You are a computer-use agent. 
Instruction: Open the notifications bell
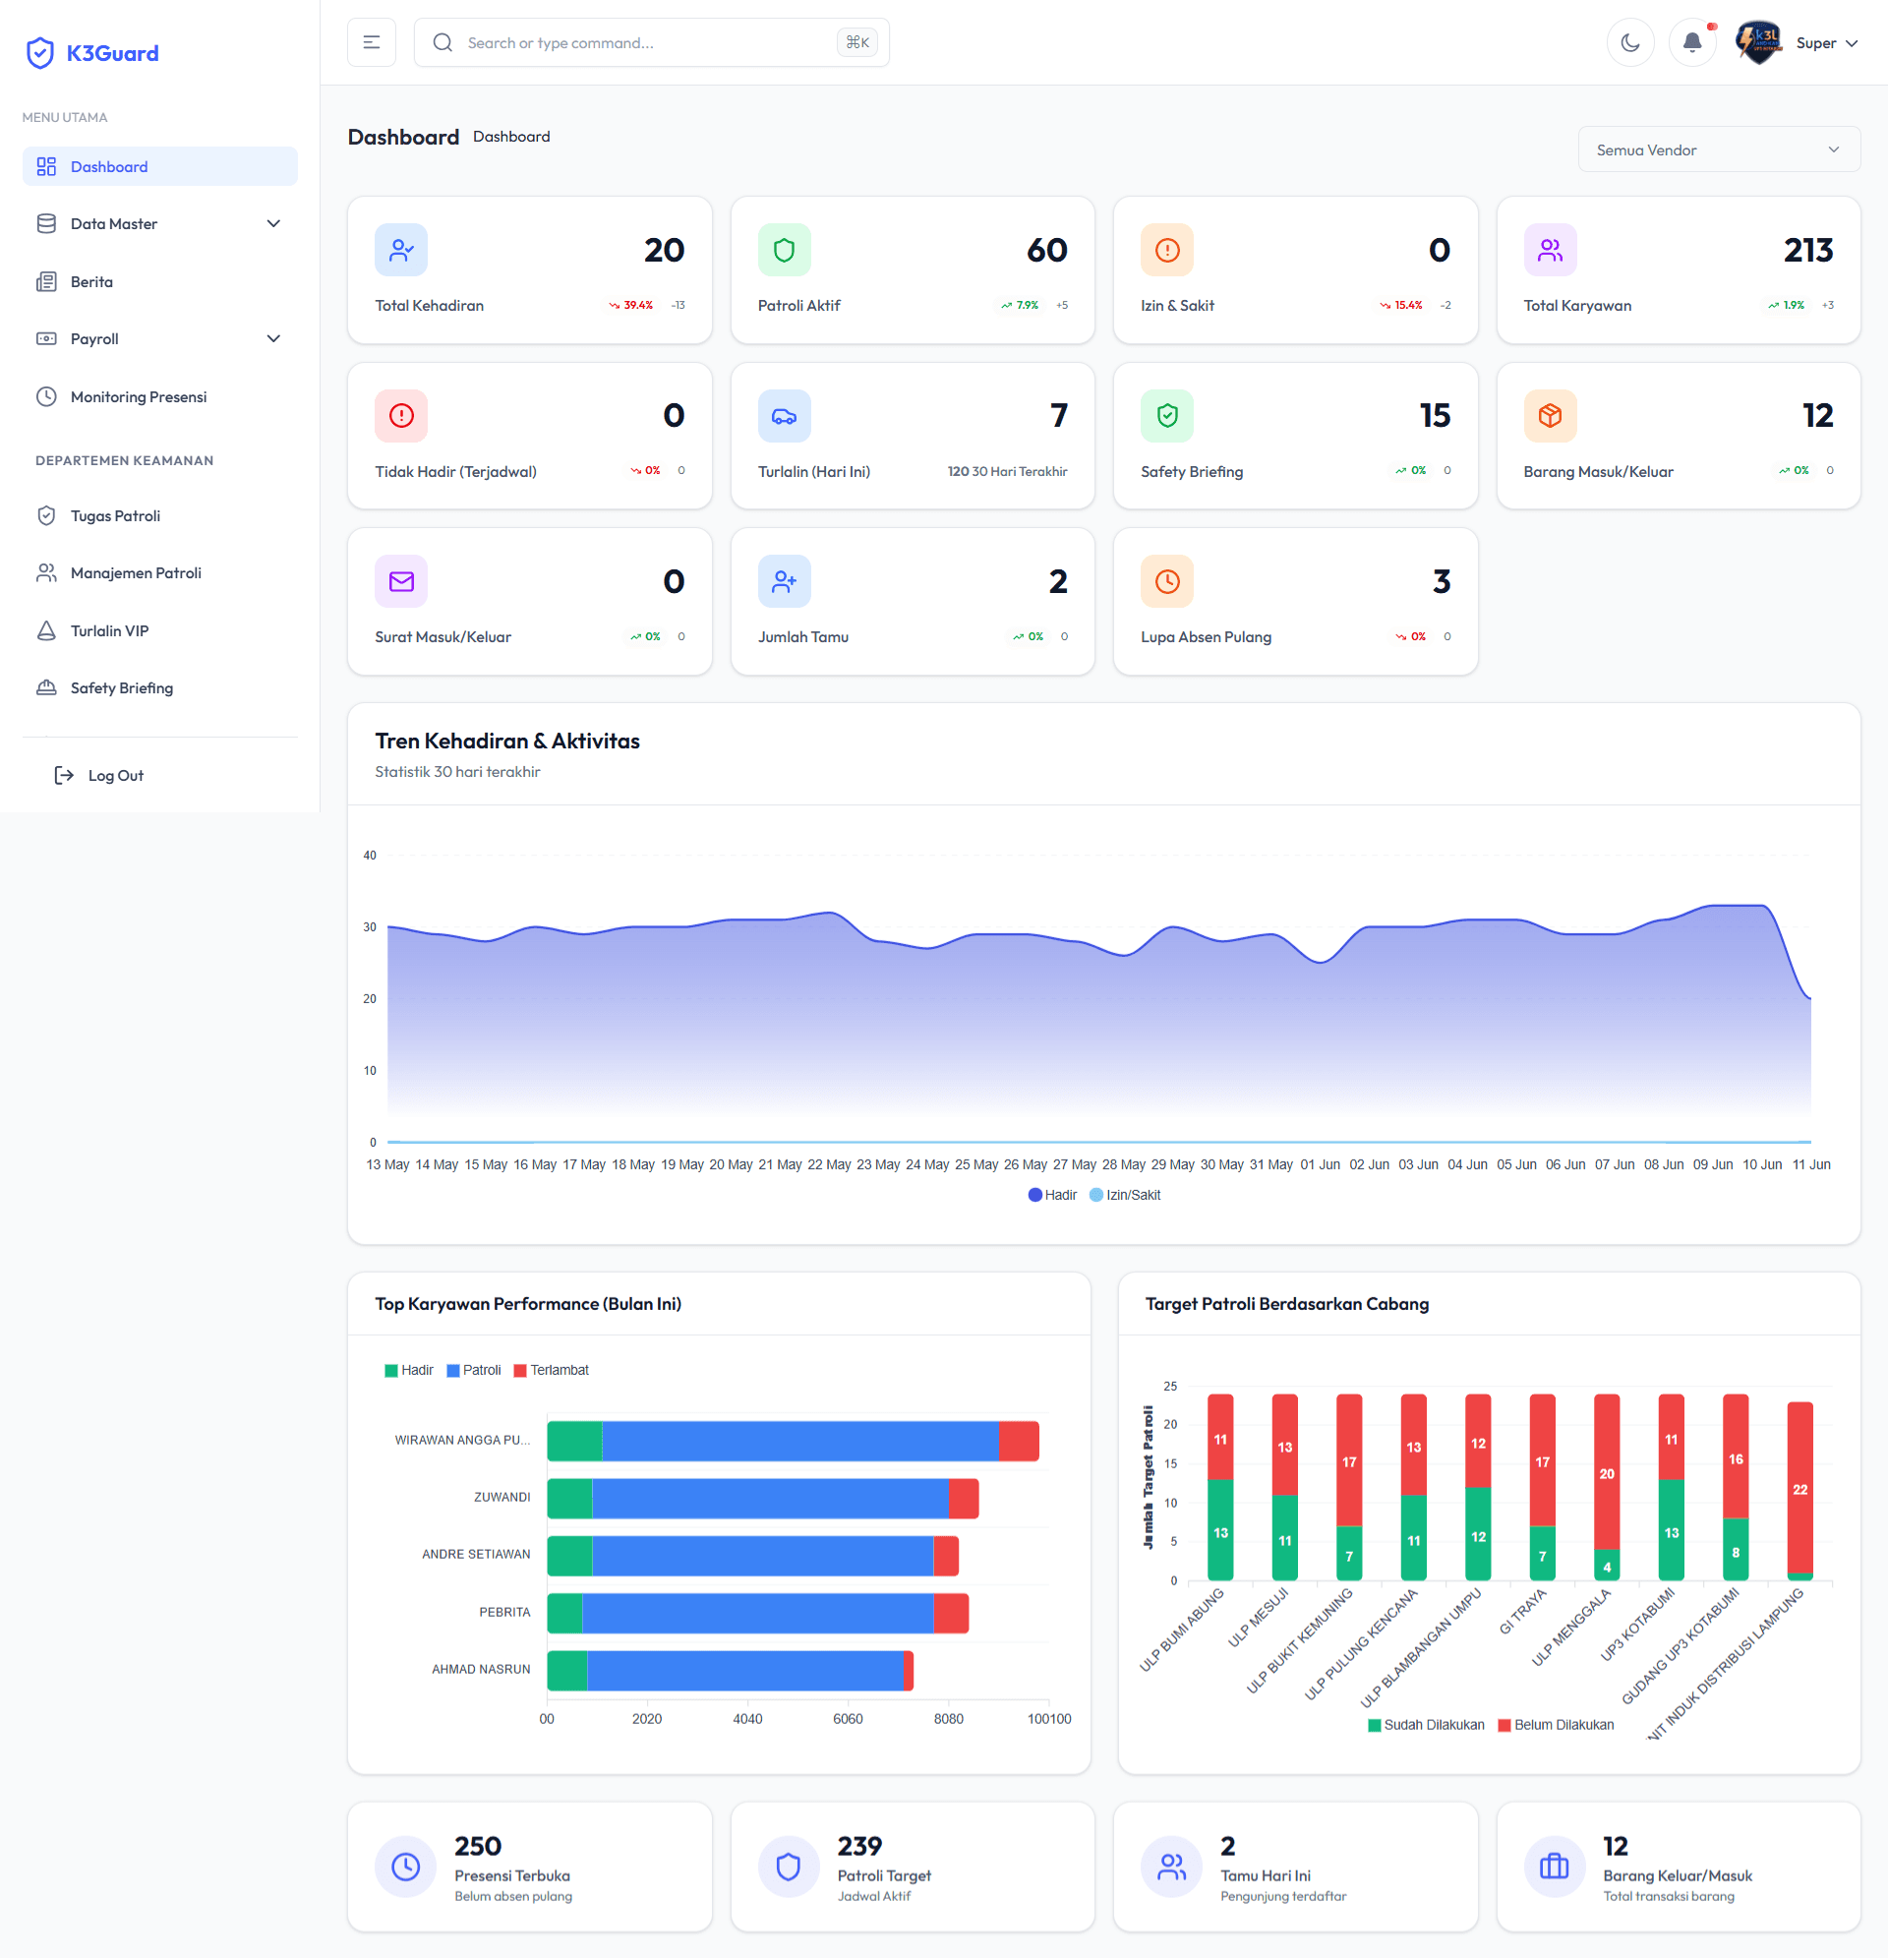click(x=1692, y=43)
